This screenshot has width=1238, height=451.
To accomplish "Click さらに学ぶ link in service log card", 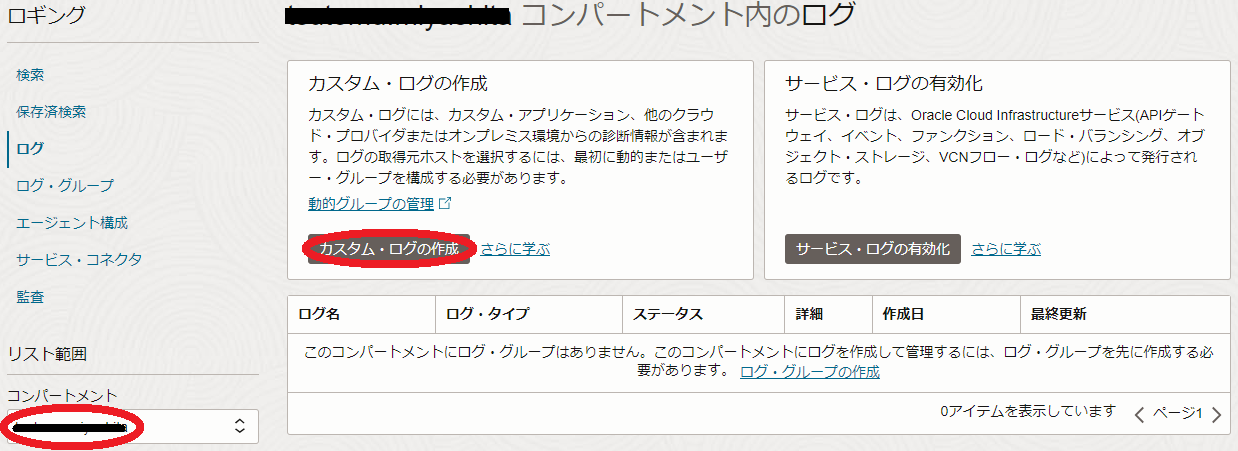I will pos(1006,249).
